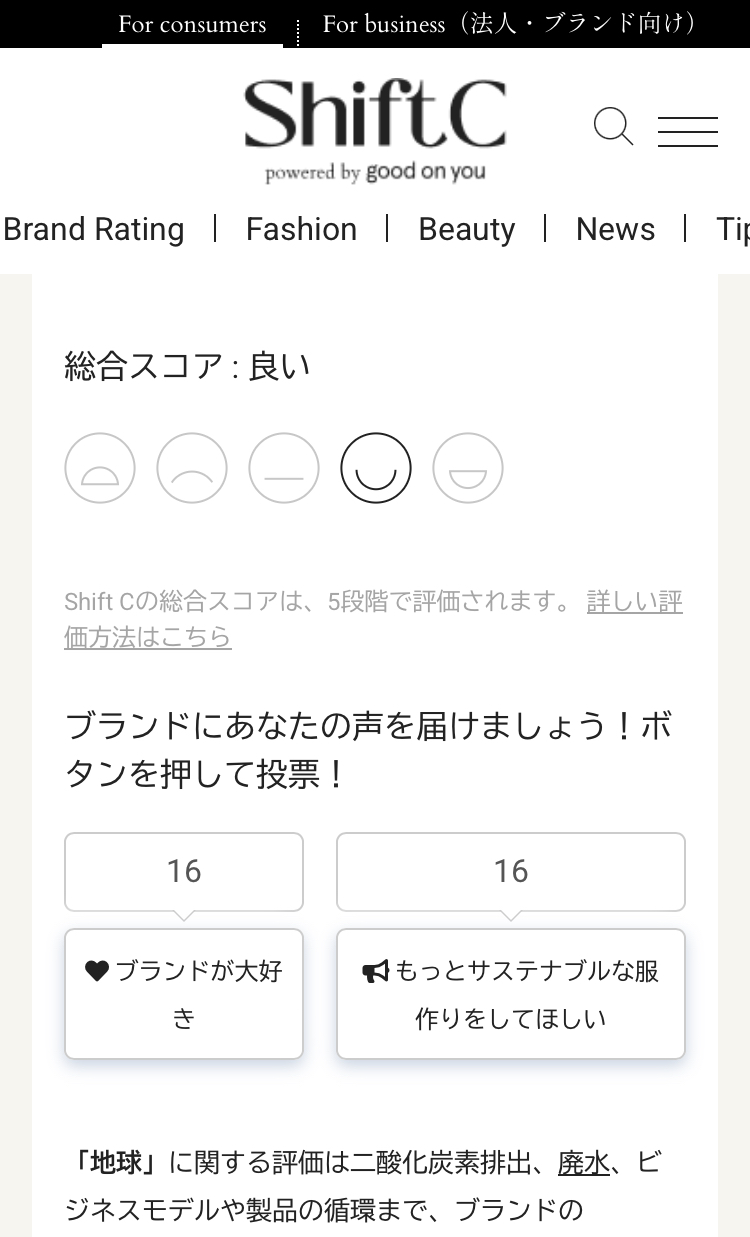Screen dimensions: 750x1237
Task: Click the very sad face rating icon
Action: point(100,468)
